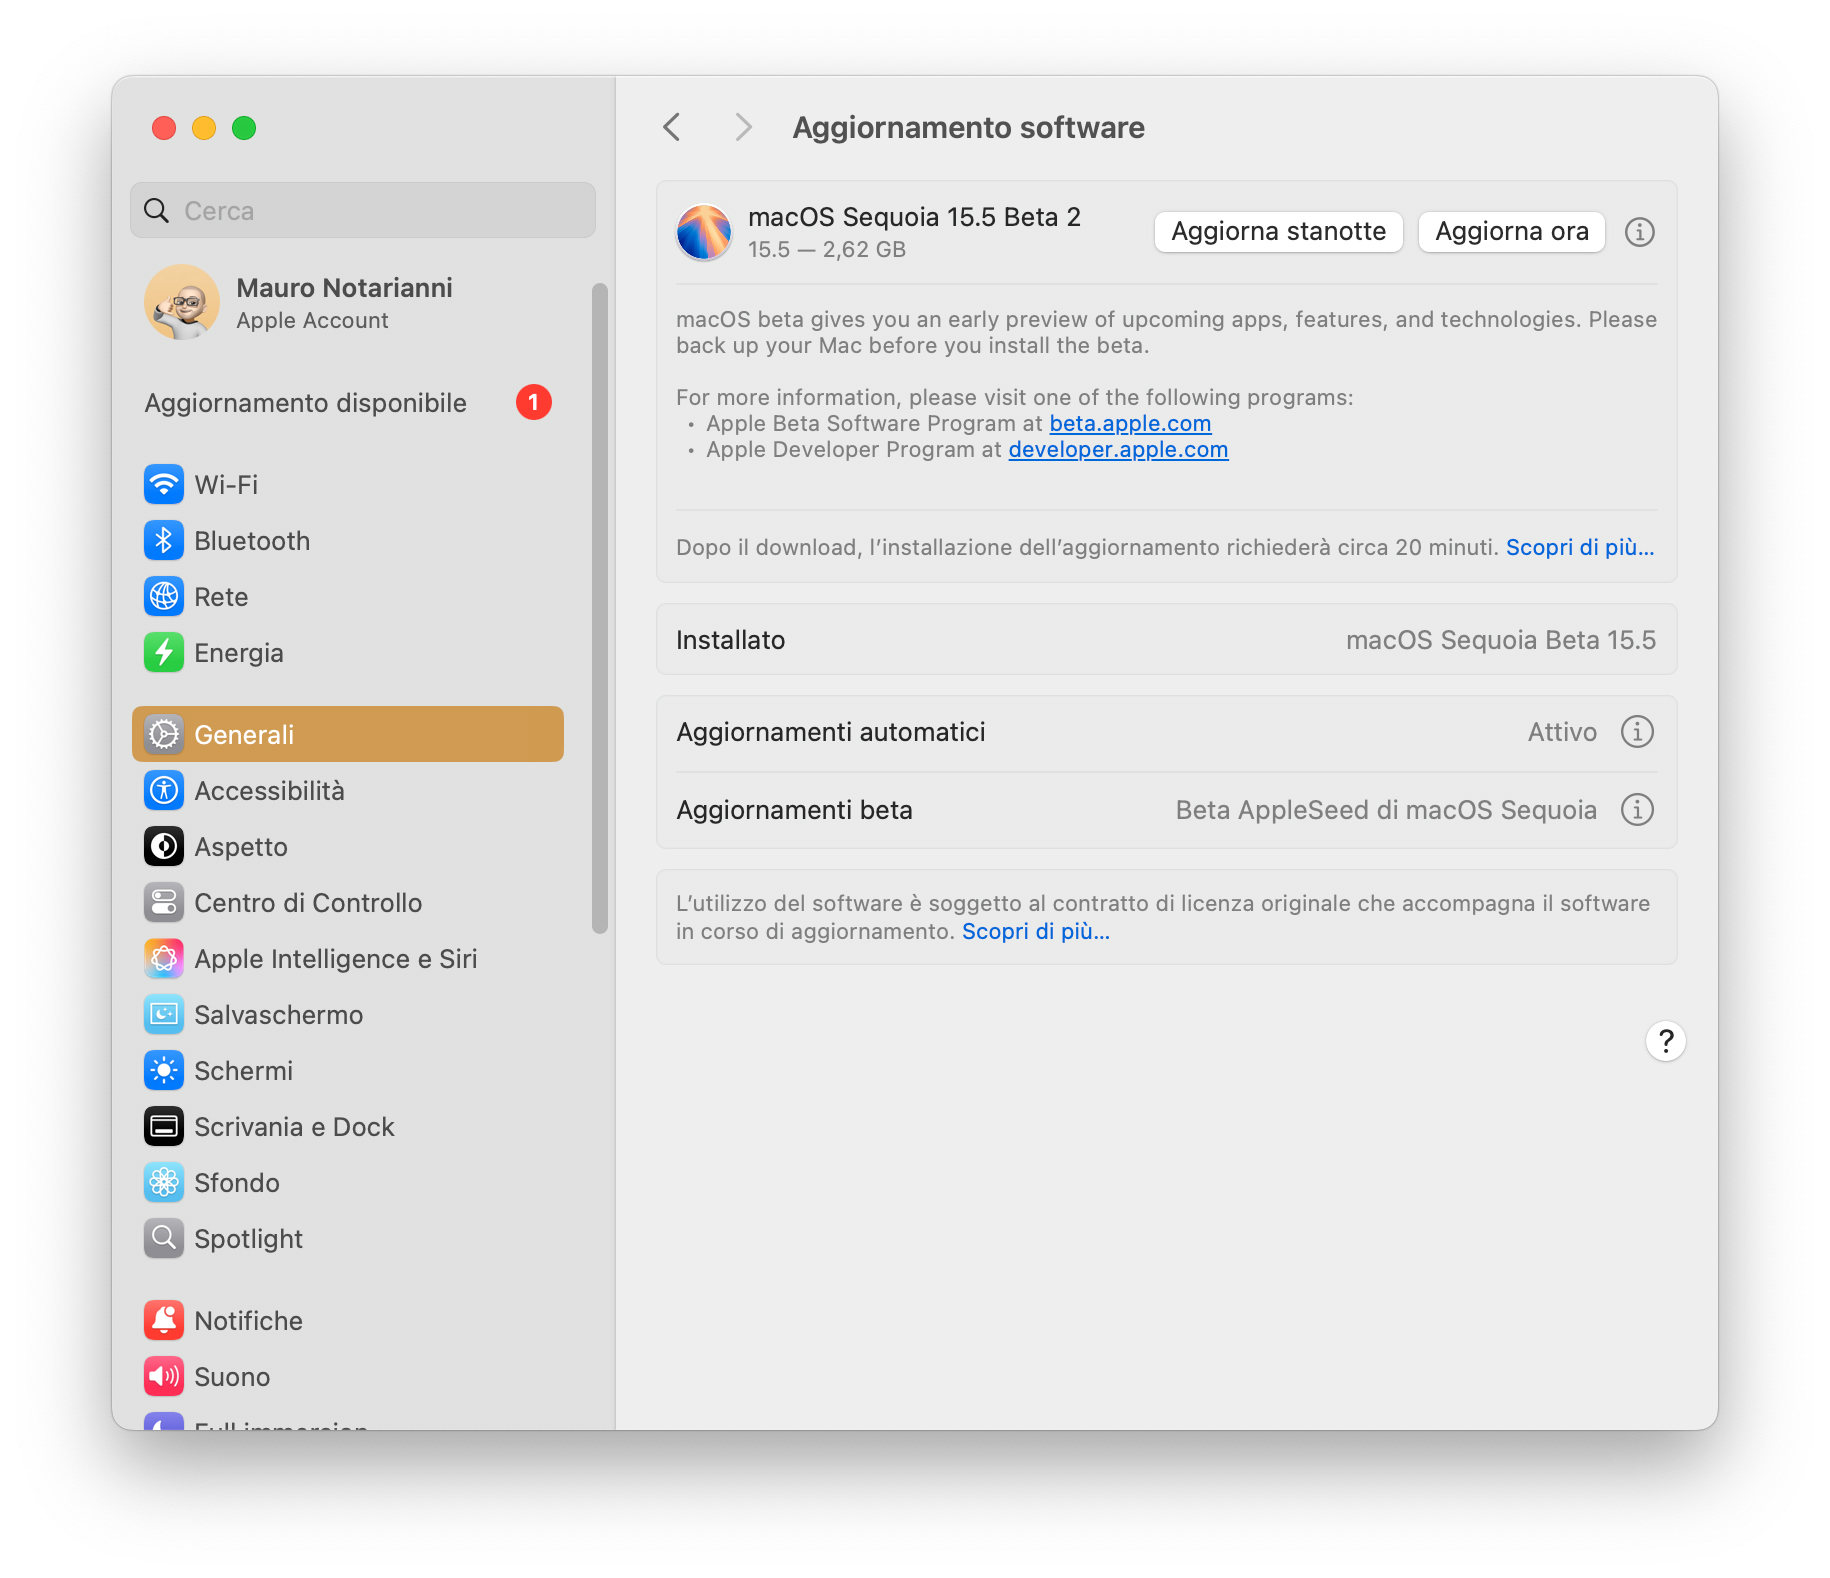
Task: Click the Aggiornamenti automatici label
Action: [x=831, y=732]
